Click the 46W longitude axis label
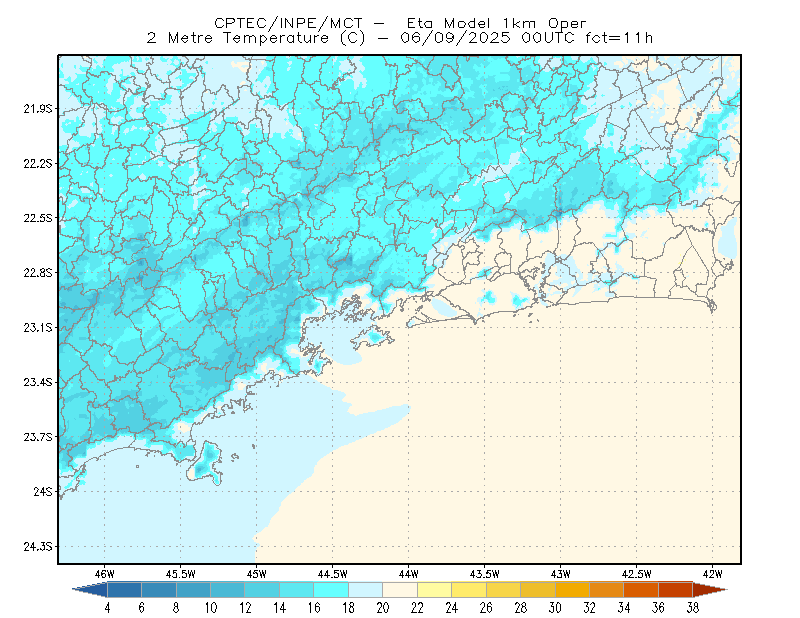Screen dimensions: 800x618 coord(105,574)
